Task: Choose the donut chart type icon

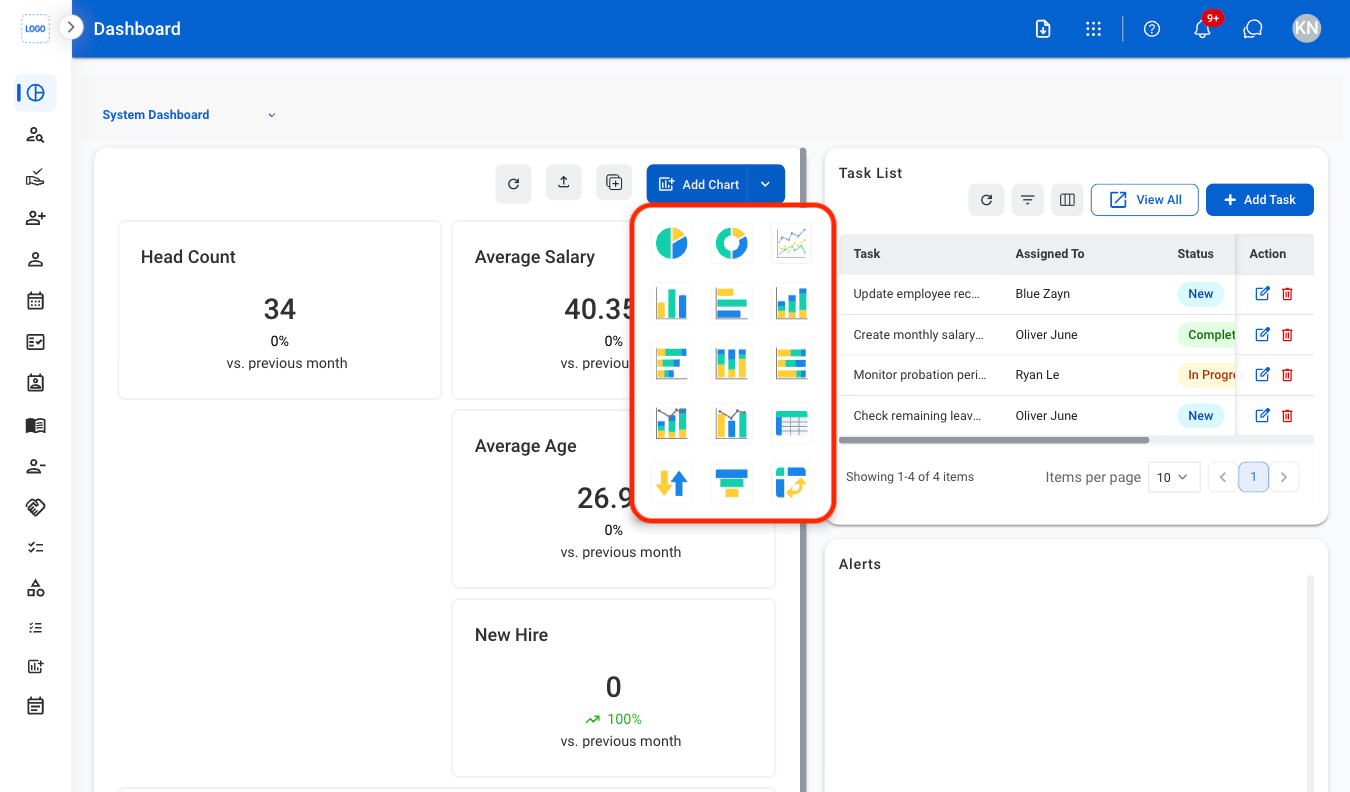Action: click(x=731, y=243)
